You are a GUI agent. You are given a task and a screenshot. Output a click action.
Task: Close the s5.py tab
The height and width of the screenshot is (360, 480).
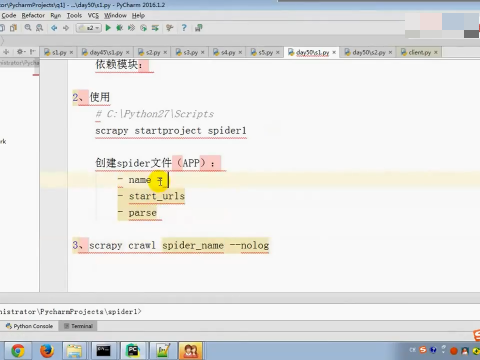278,52
